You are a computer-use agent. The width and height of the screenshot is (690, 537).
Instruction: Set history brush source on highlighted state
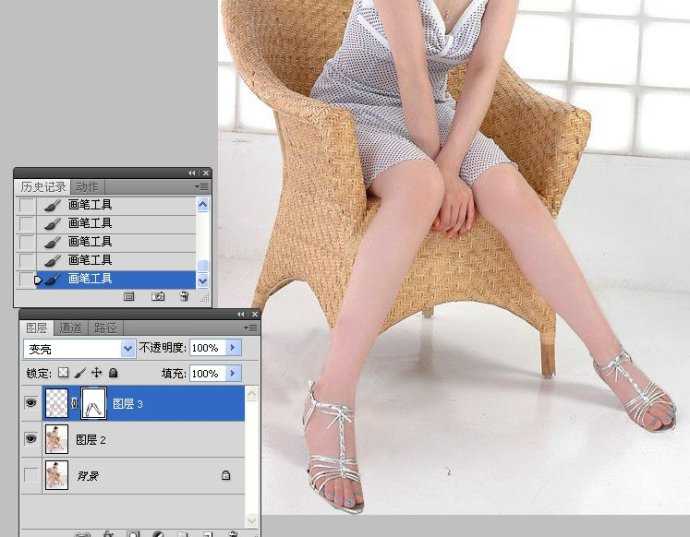point(27,279)
